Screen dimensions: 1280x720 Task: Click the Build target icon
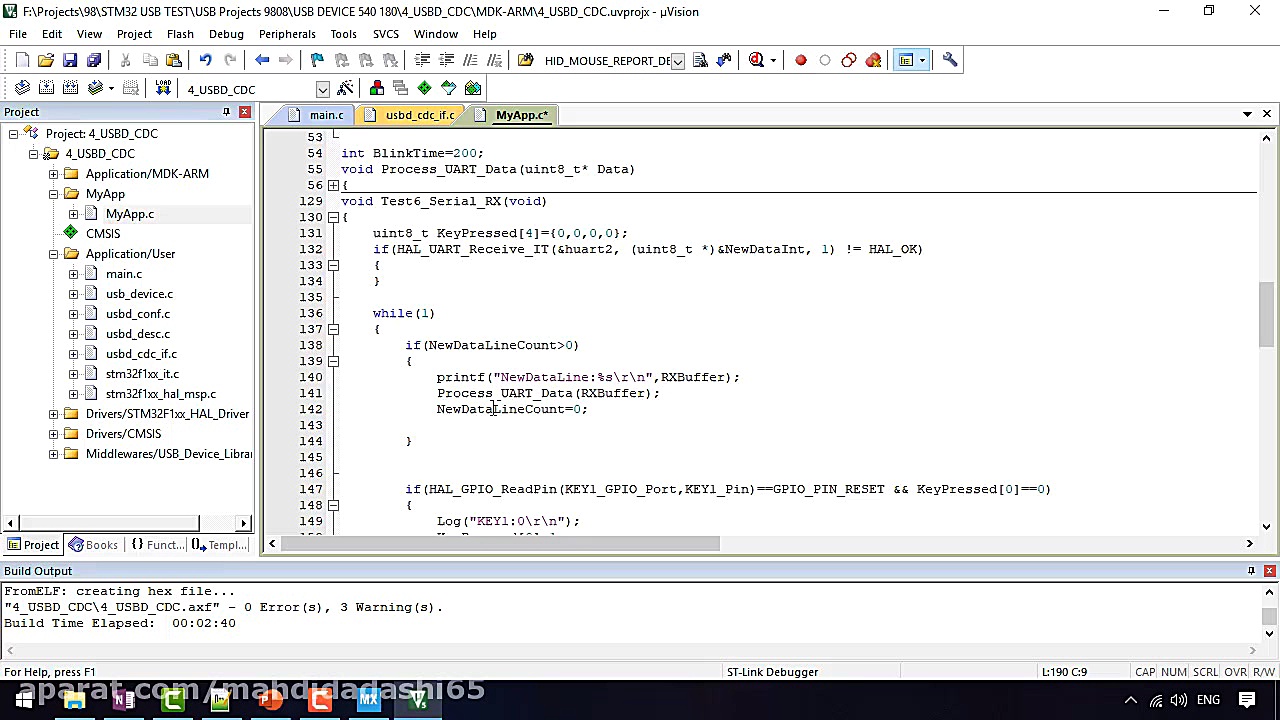pyautogui.click(x=46, y=89)
